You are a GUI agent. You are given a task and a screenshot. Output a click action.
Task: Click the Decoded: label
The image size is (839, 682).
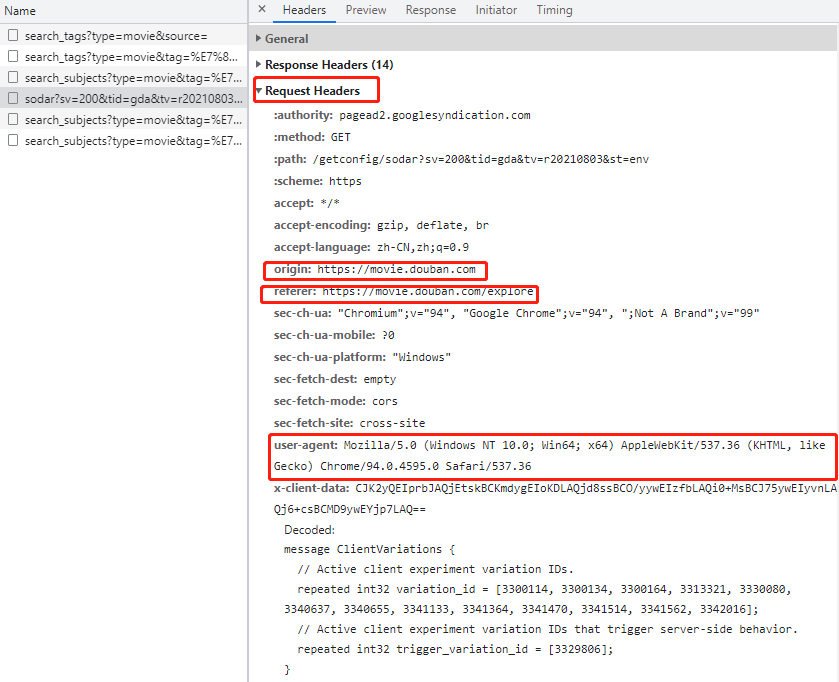[x=309, y=530]
